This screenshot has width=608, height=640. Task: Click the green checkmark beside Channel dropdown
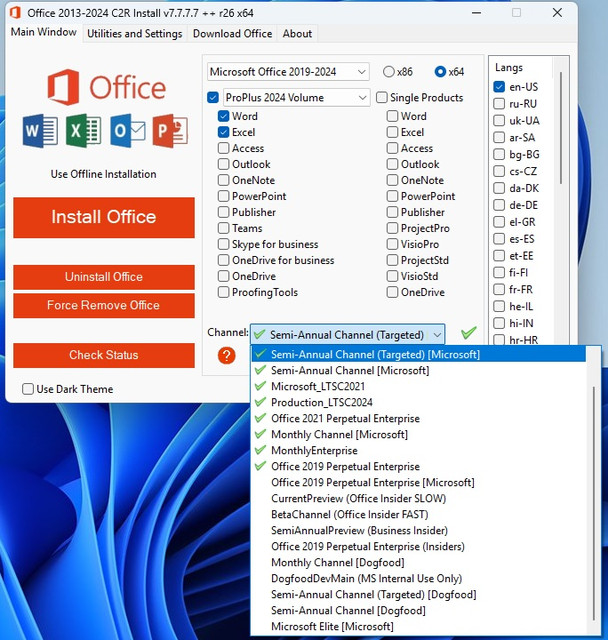(469, 333)
